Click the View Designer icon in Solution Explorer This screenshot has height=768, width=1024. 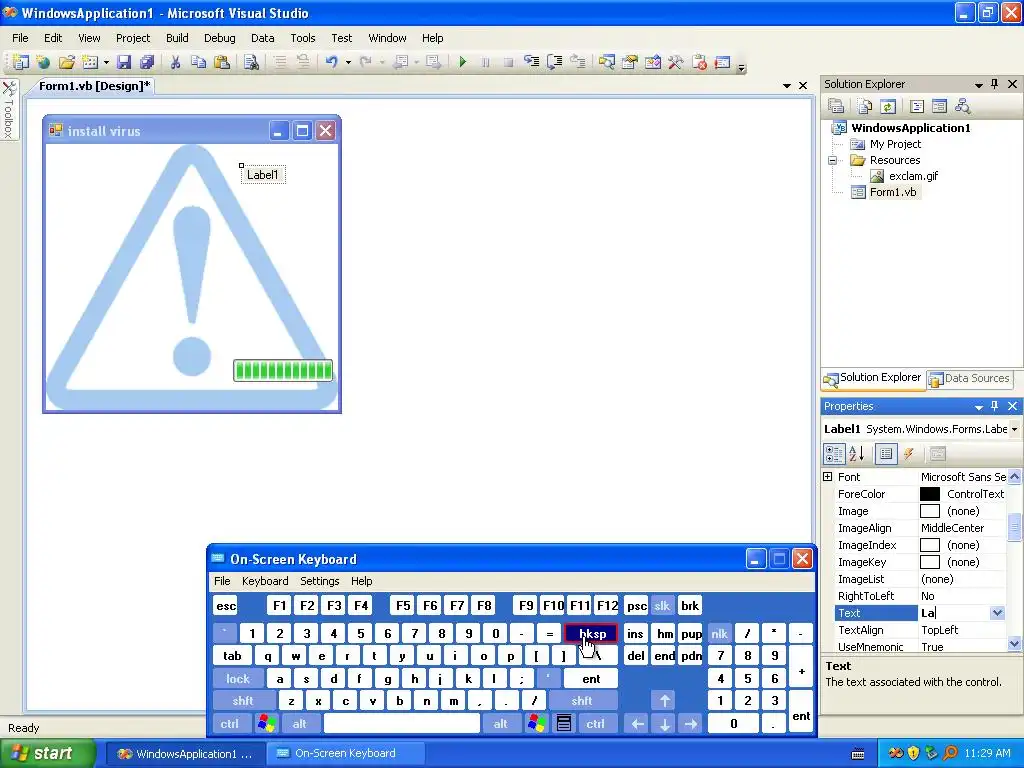click(x=939, y=106)
